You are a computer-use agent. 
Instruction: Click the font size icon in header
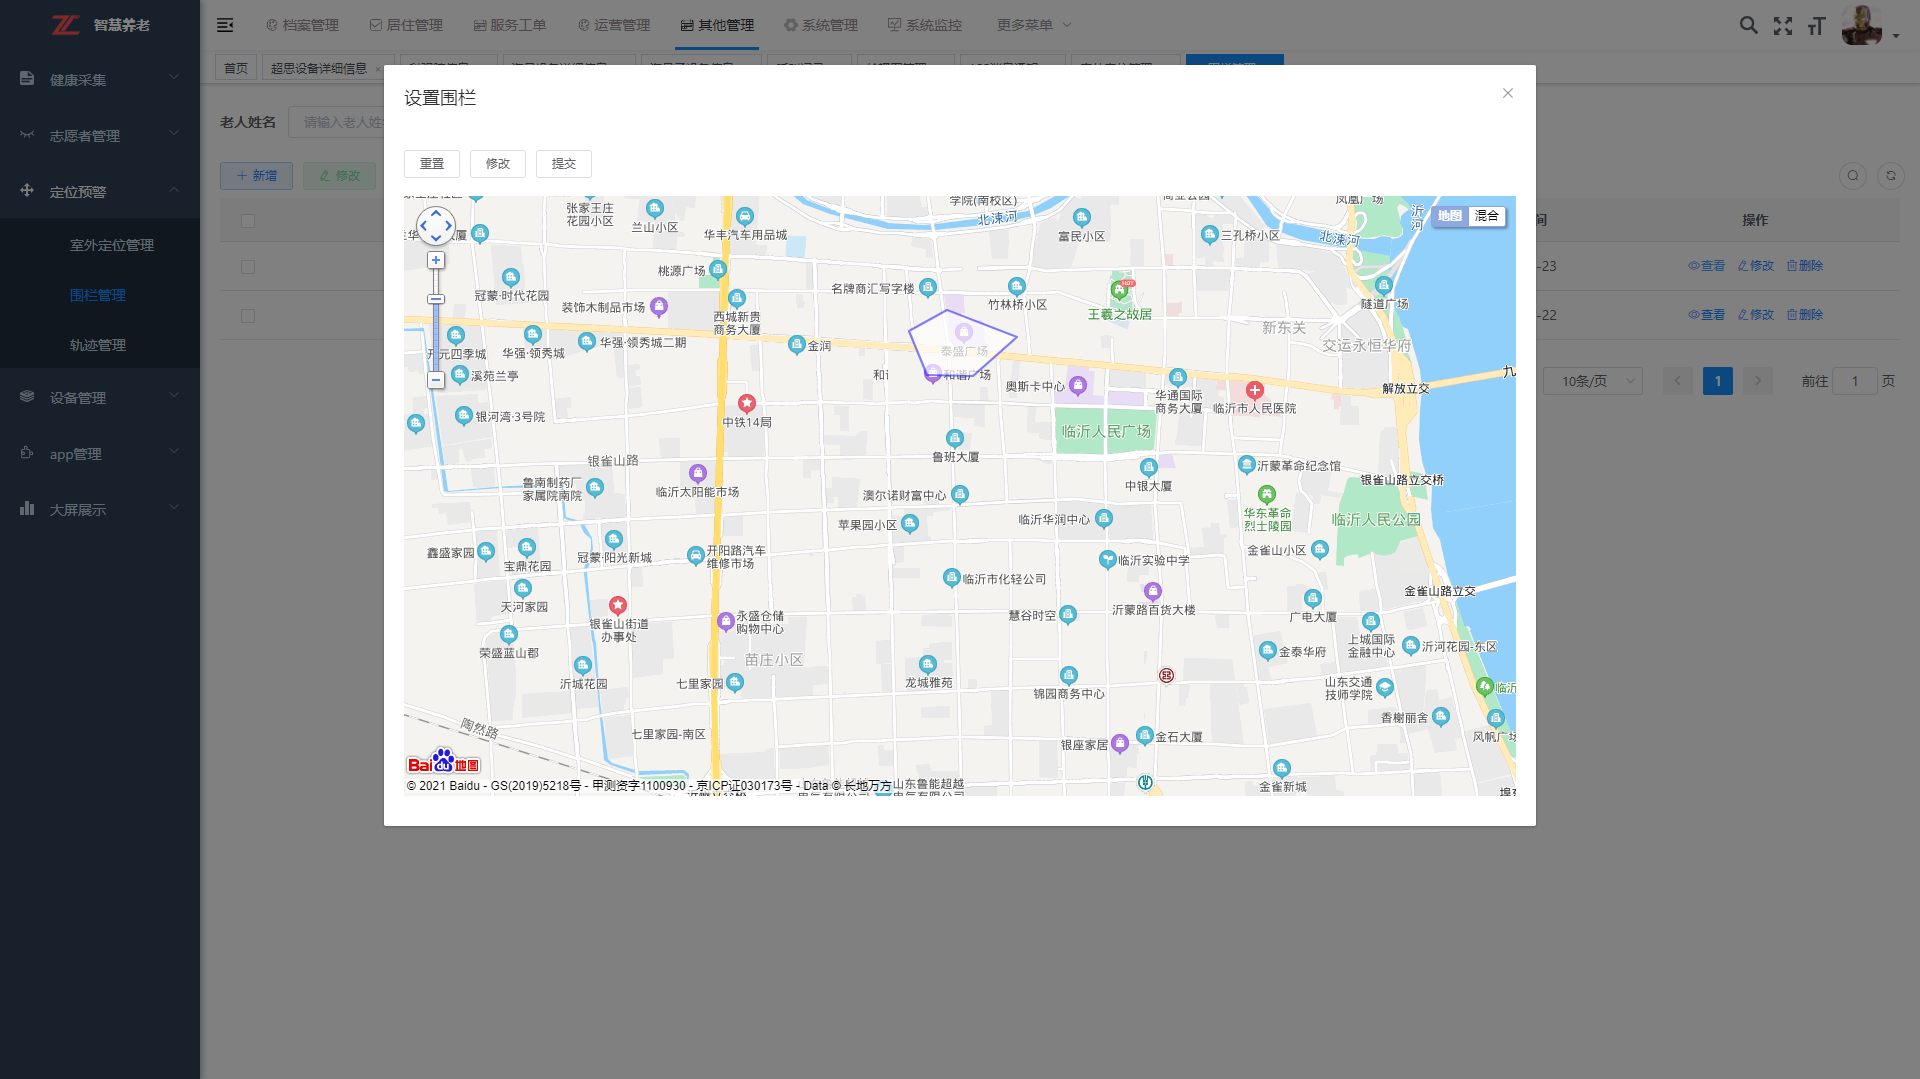pos(1817,25)
